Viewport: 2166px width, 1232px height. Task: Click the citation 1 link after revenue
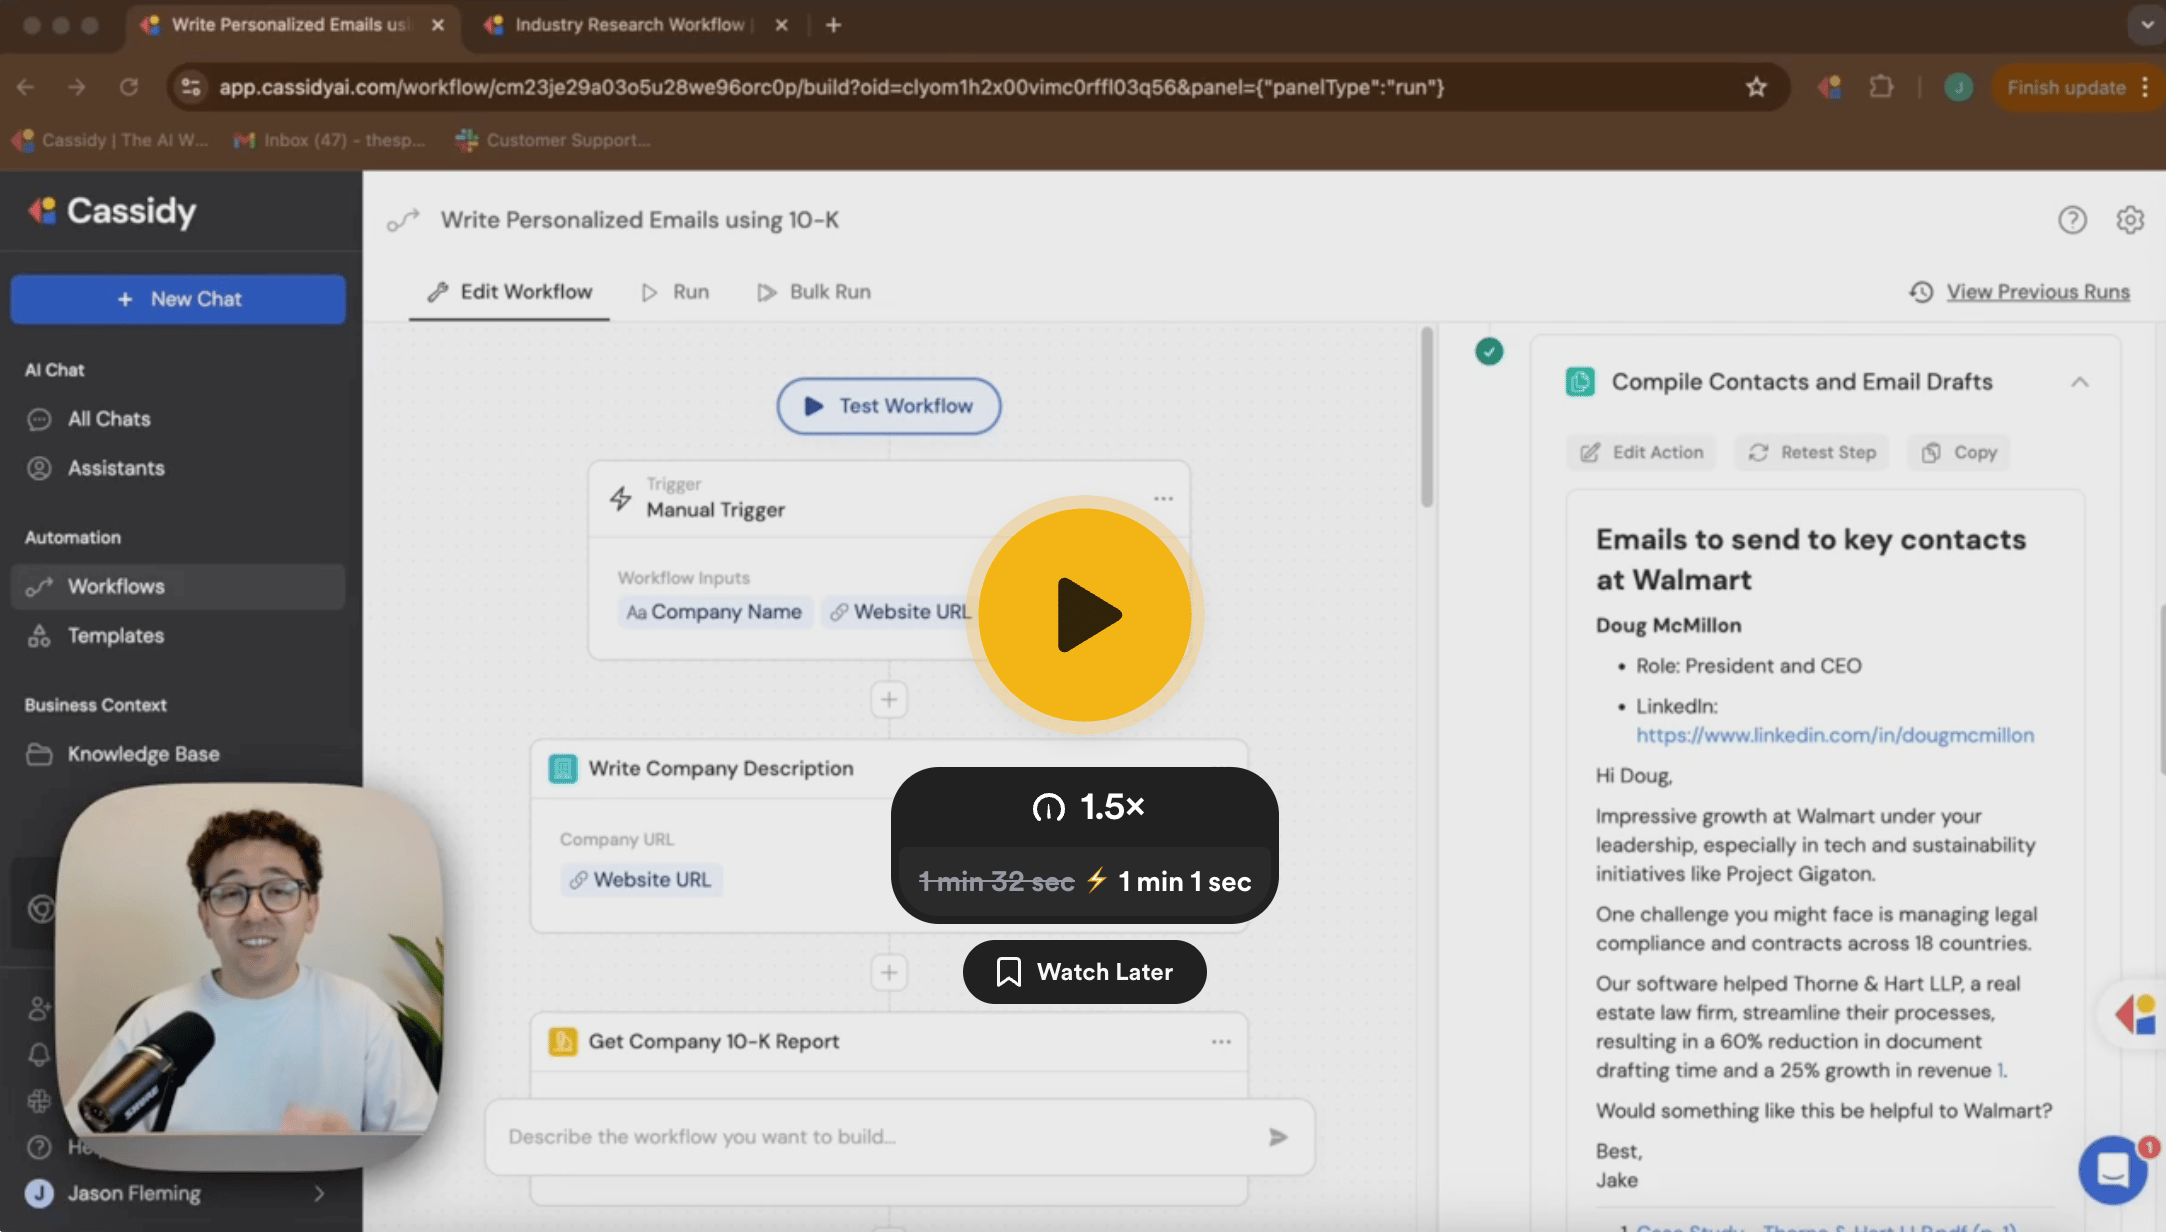pos(2001,1070)
